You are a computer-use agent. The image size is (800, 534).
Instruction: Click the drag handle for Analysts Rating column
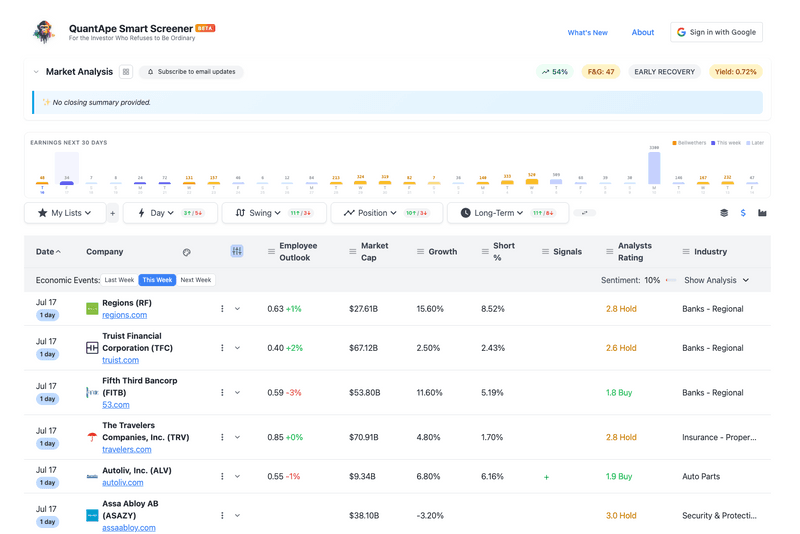point(610,251)
